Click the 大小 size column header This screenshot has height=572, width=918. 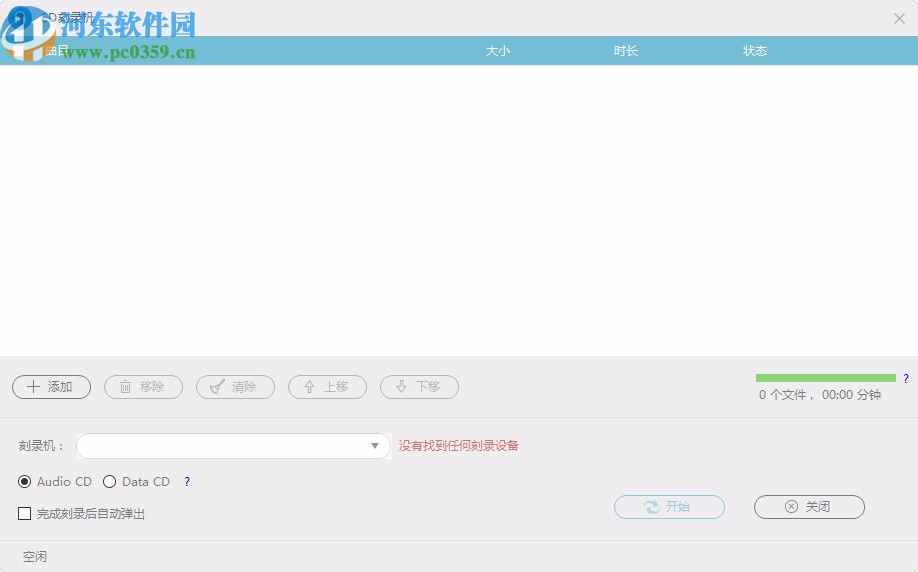498,51
